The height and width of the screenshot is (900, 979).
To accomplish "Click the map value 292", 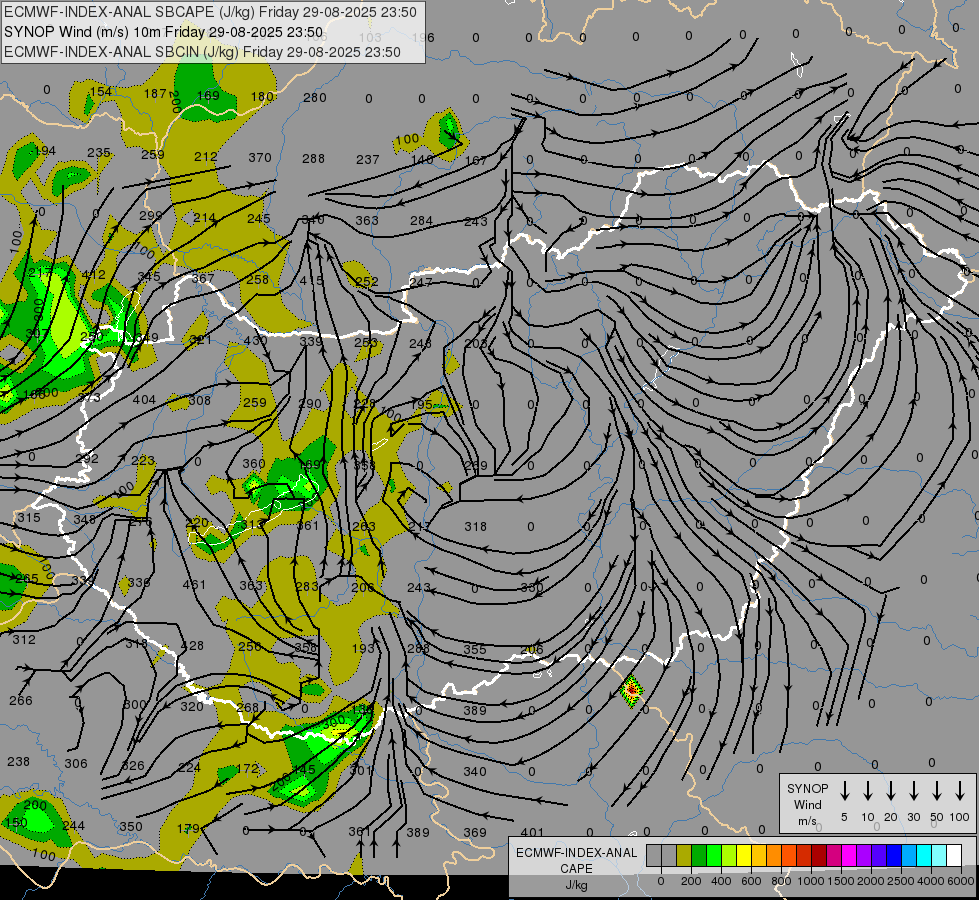I will [87, 459].
